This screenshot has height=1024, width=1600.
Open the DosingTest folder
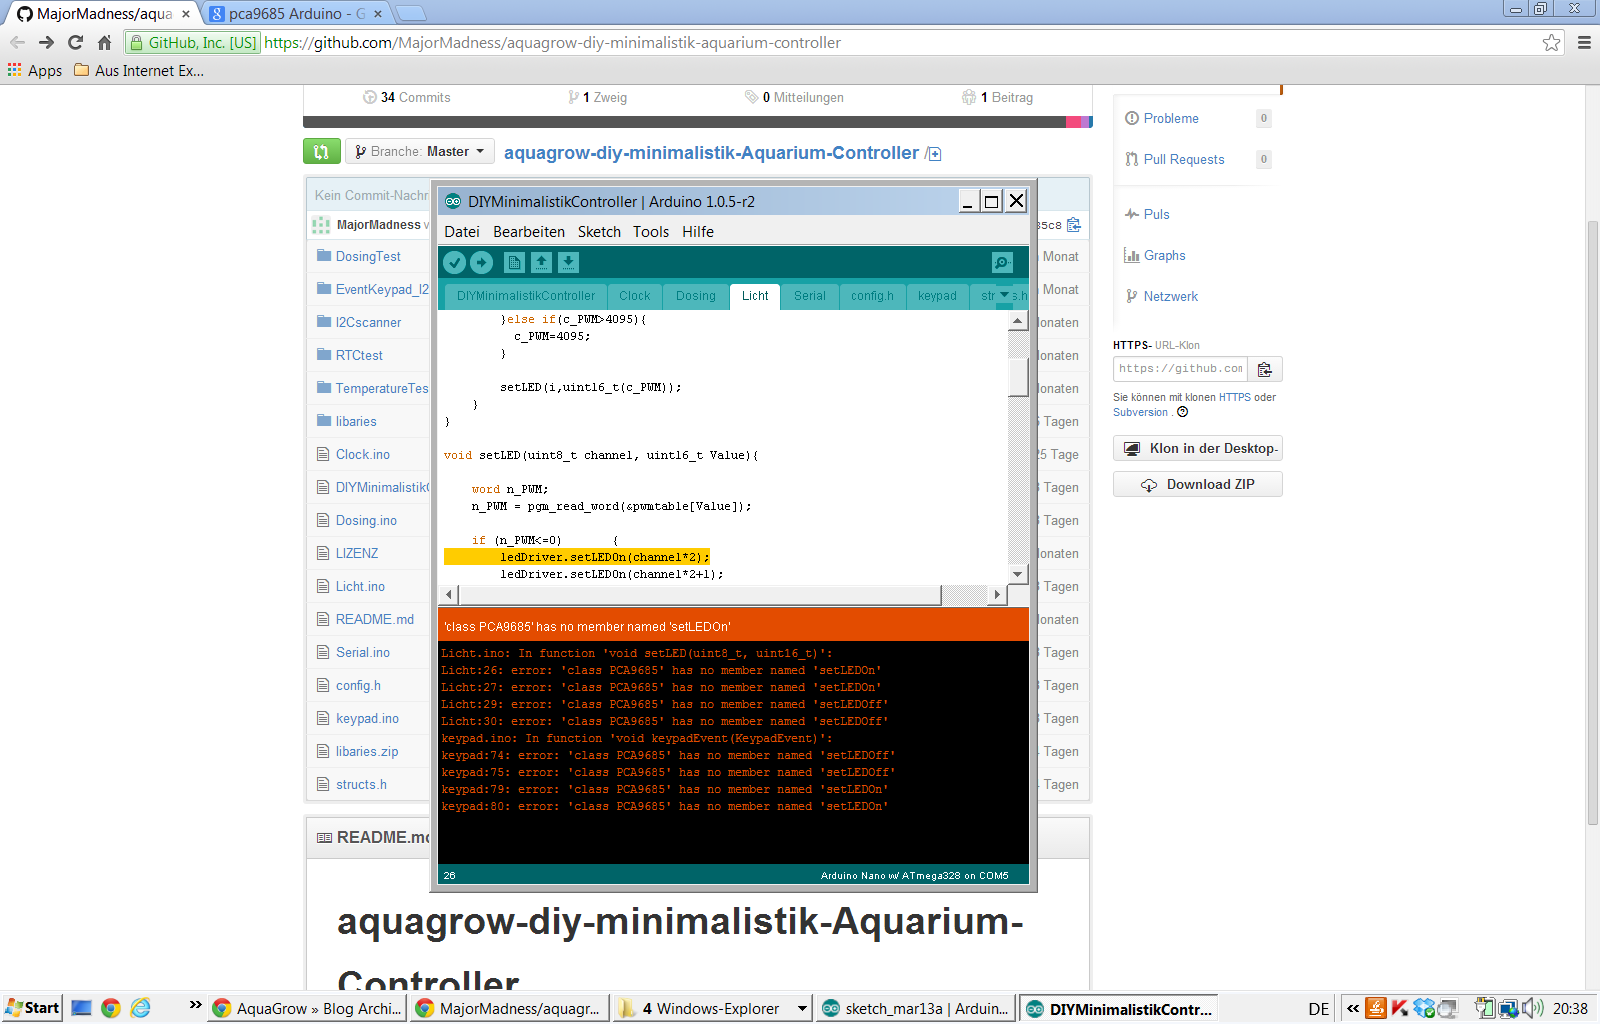[x=368, y=256]
